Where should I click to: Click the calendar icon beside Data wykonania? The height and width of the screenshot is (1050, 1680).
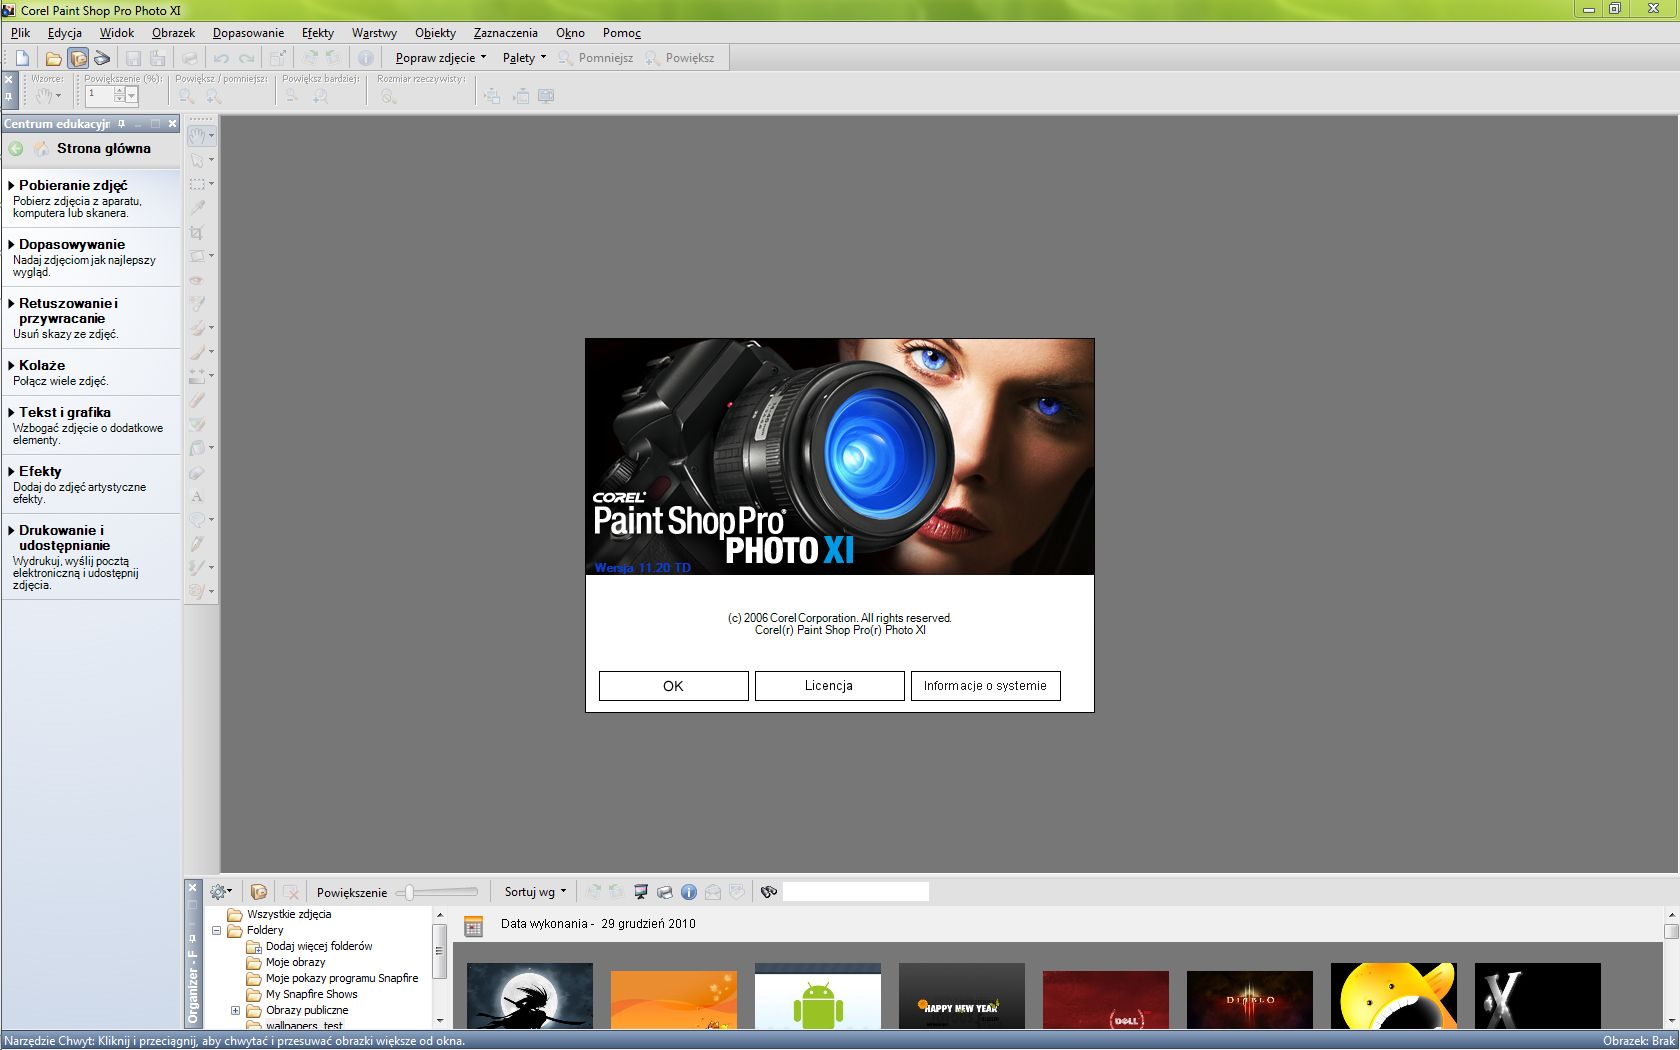(x=474, y=925)
